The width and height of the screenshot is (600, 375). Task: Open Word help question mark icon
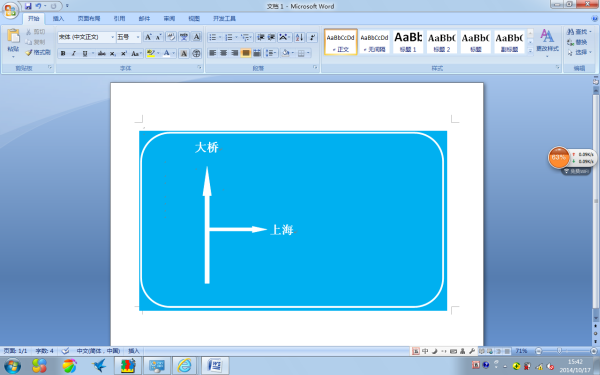point(595,18)
